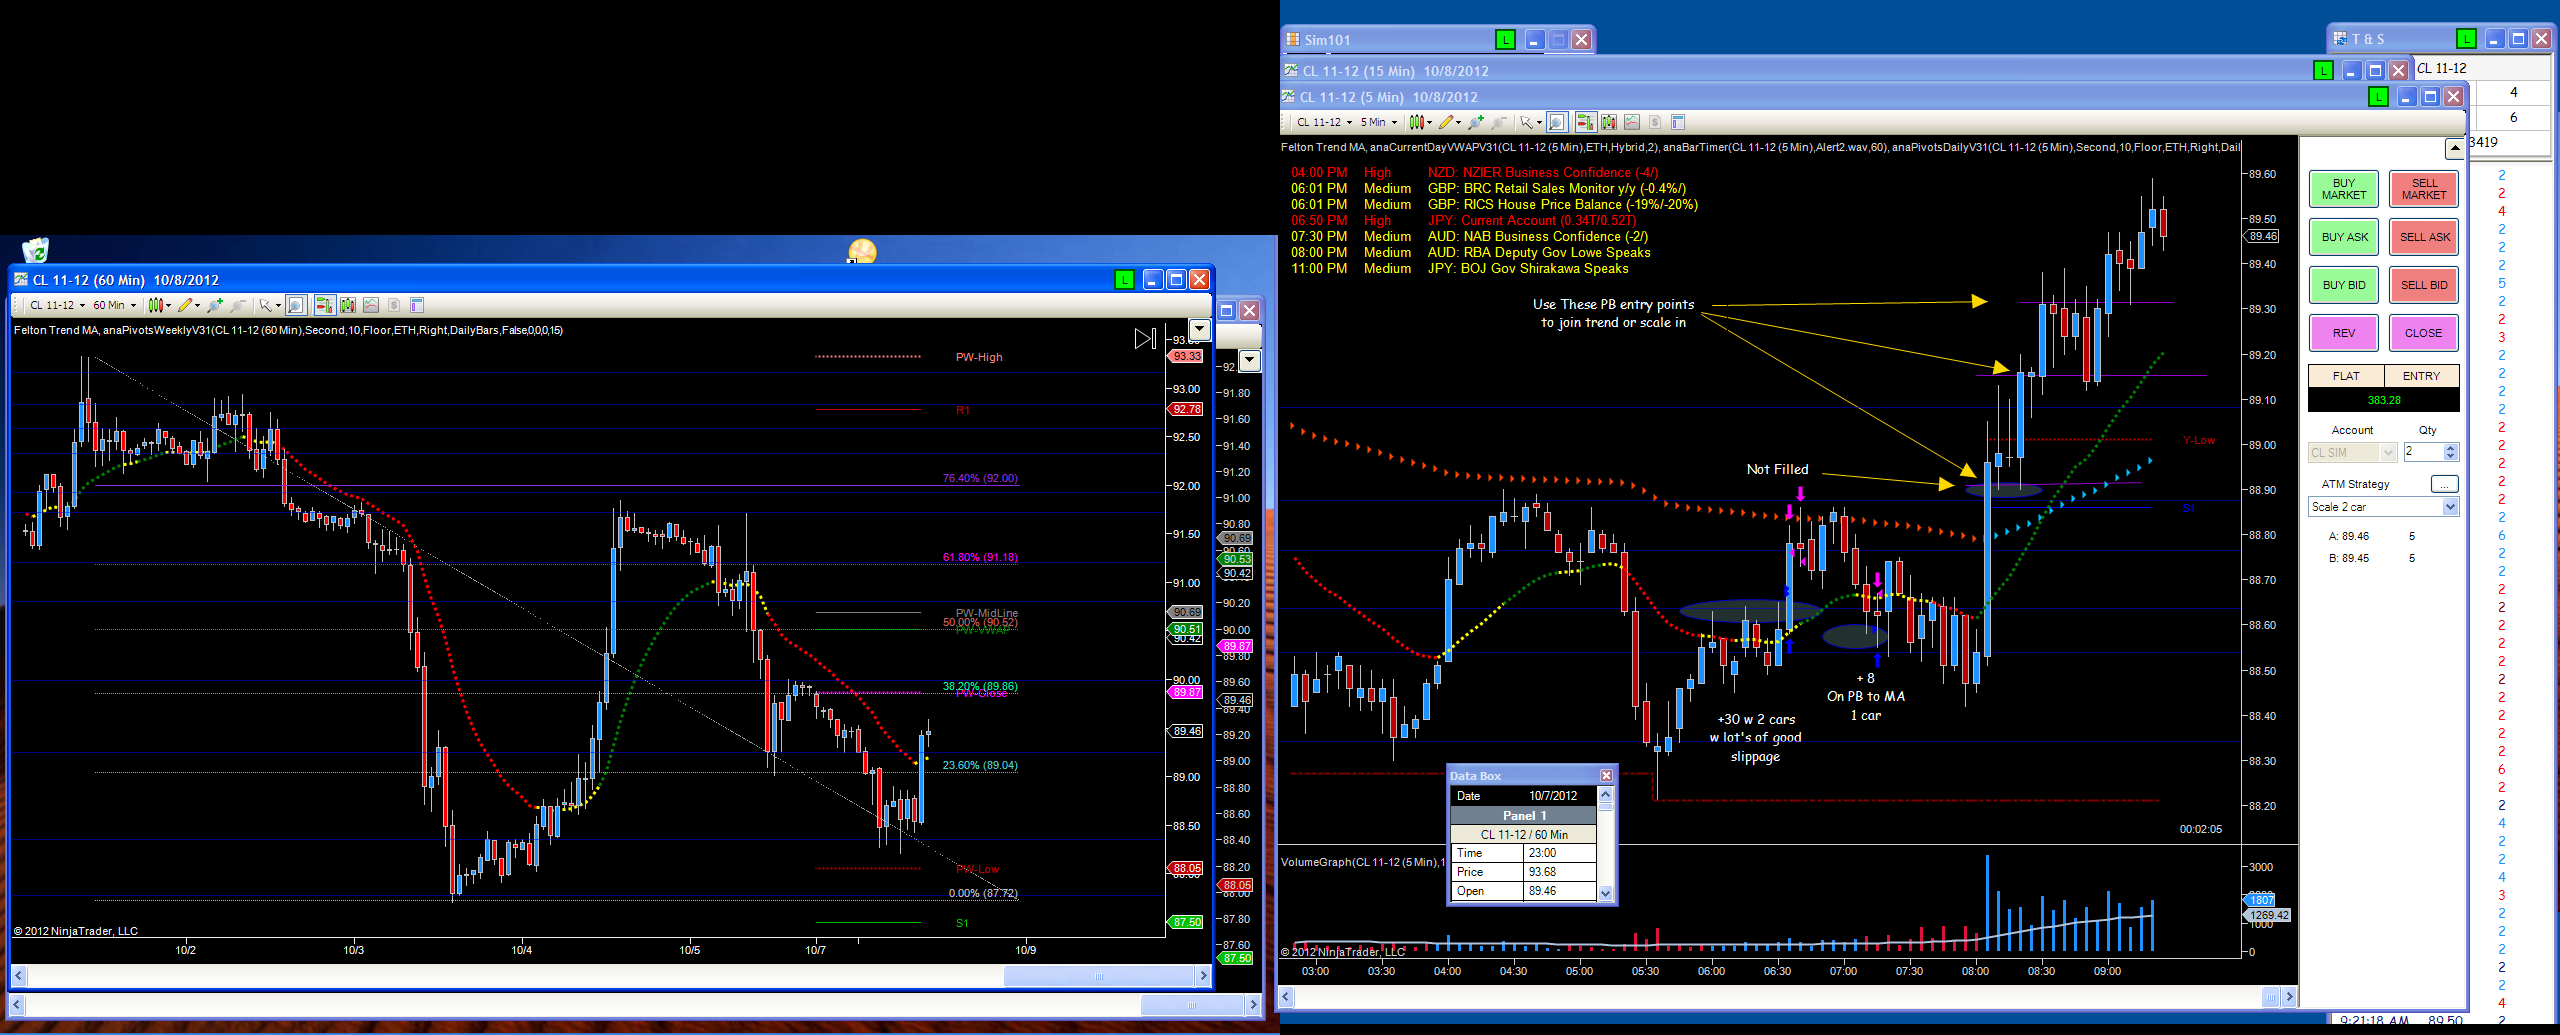Open Indicators icon in 5 Min chart toolbar
The width and height of the screenshot is (2560, 1035).
1632,122
